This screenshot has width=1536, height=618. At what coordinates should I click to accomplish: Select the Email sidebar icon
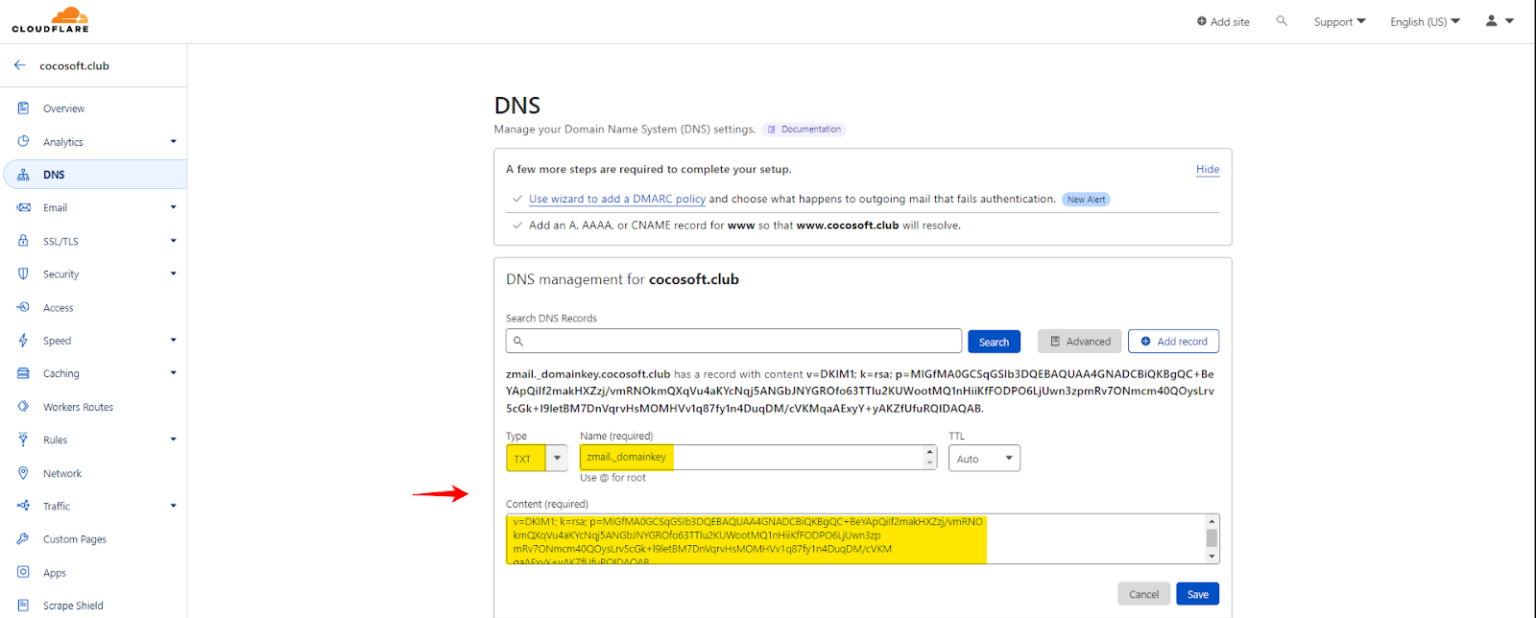(24, 207)
